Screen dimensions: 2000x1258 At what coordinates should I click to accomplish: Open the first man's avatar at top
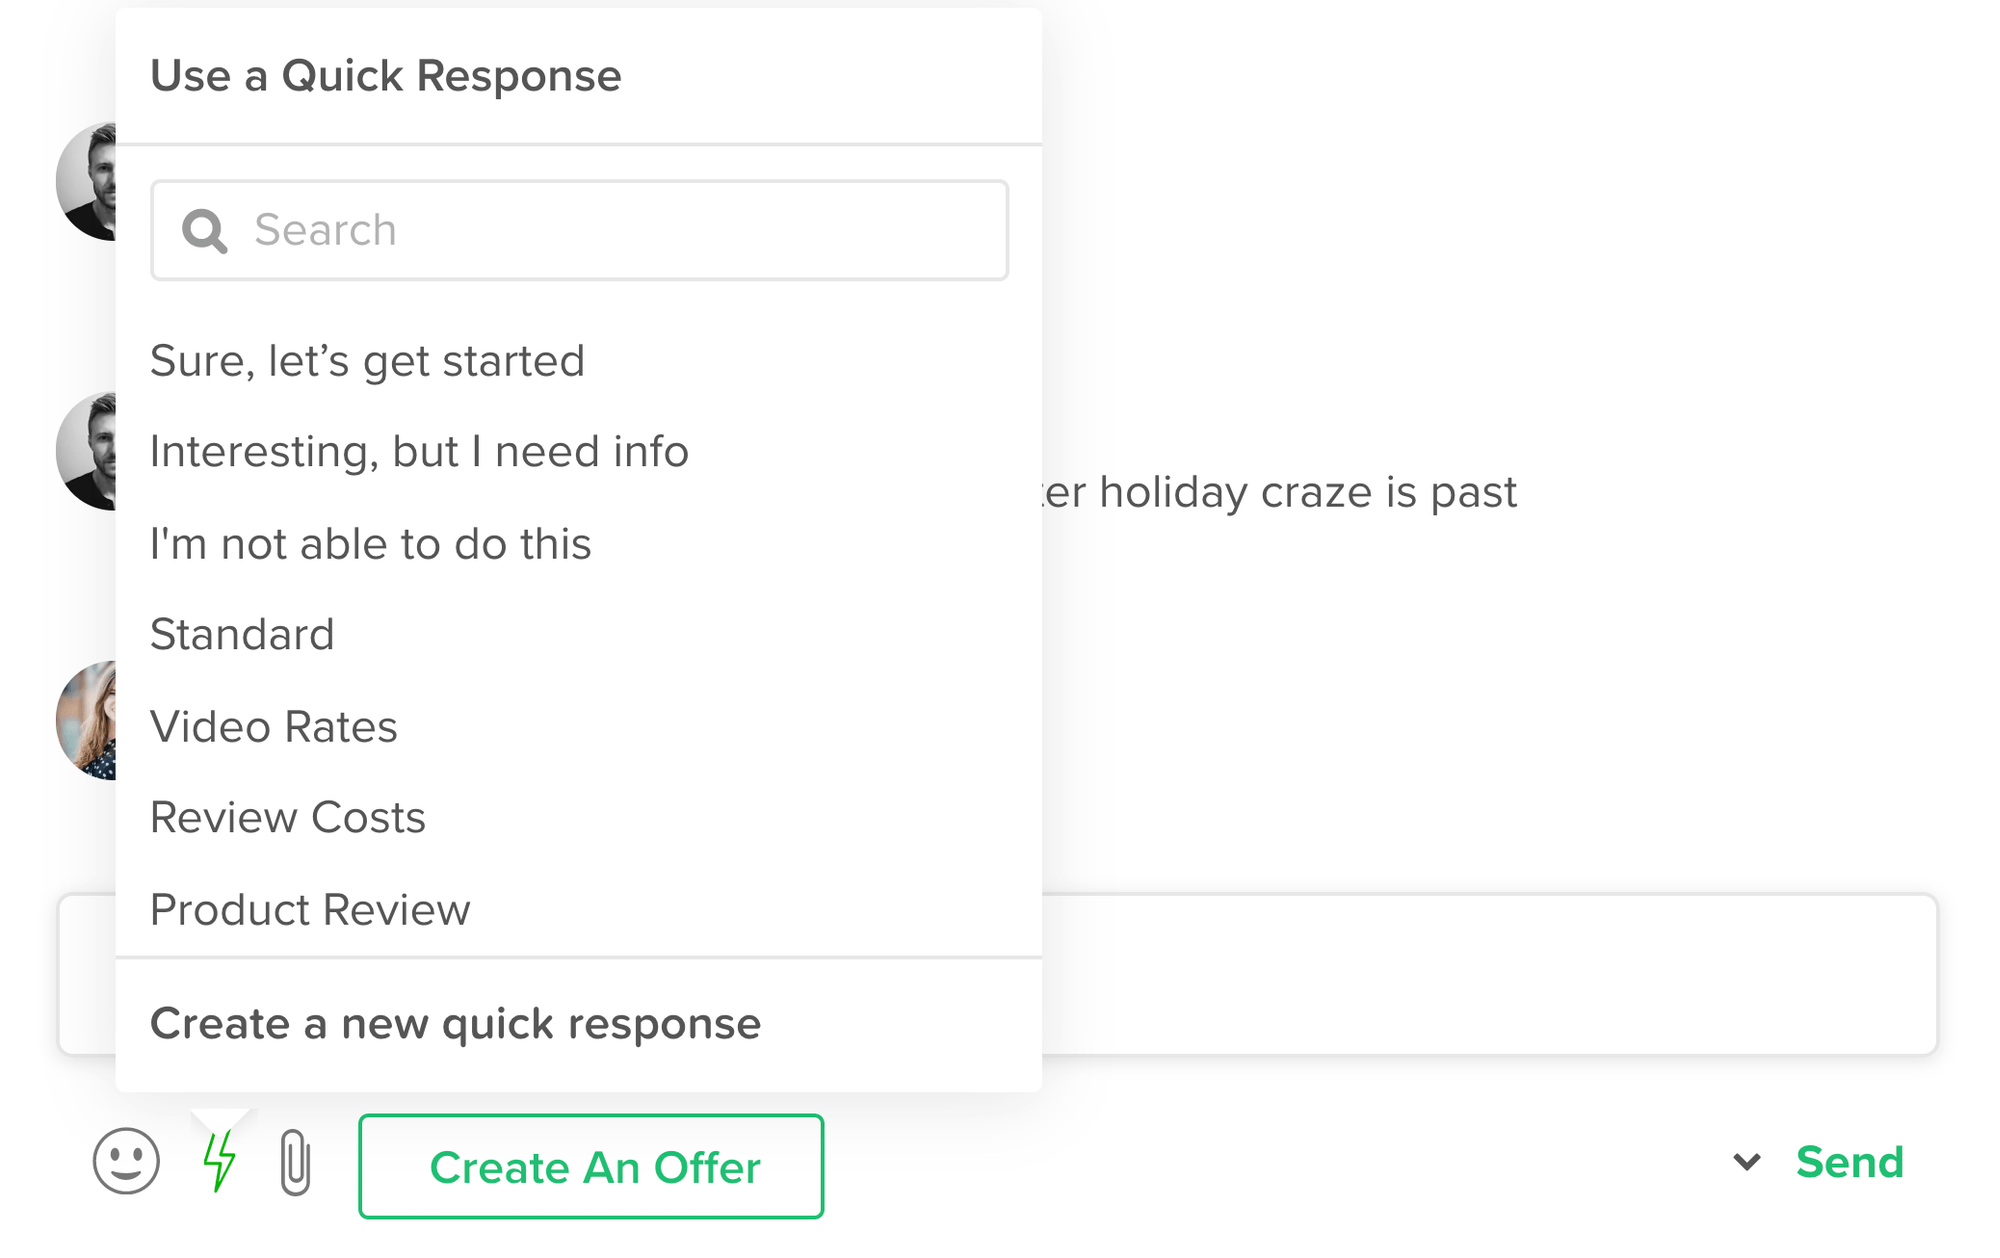coord(87,181)
